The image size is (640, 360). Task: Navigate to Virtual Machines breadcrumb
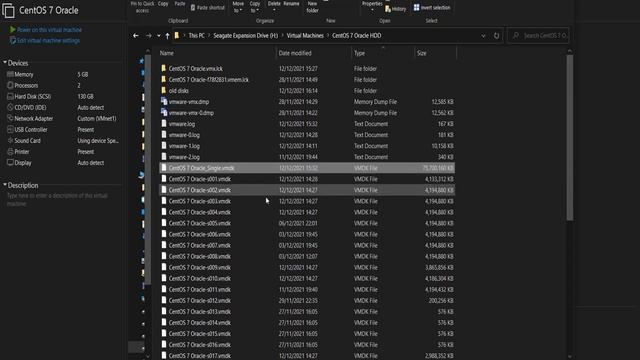click(x=305, y=36)
